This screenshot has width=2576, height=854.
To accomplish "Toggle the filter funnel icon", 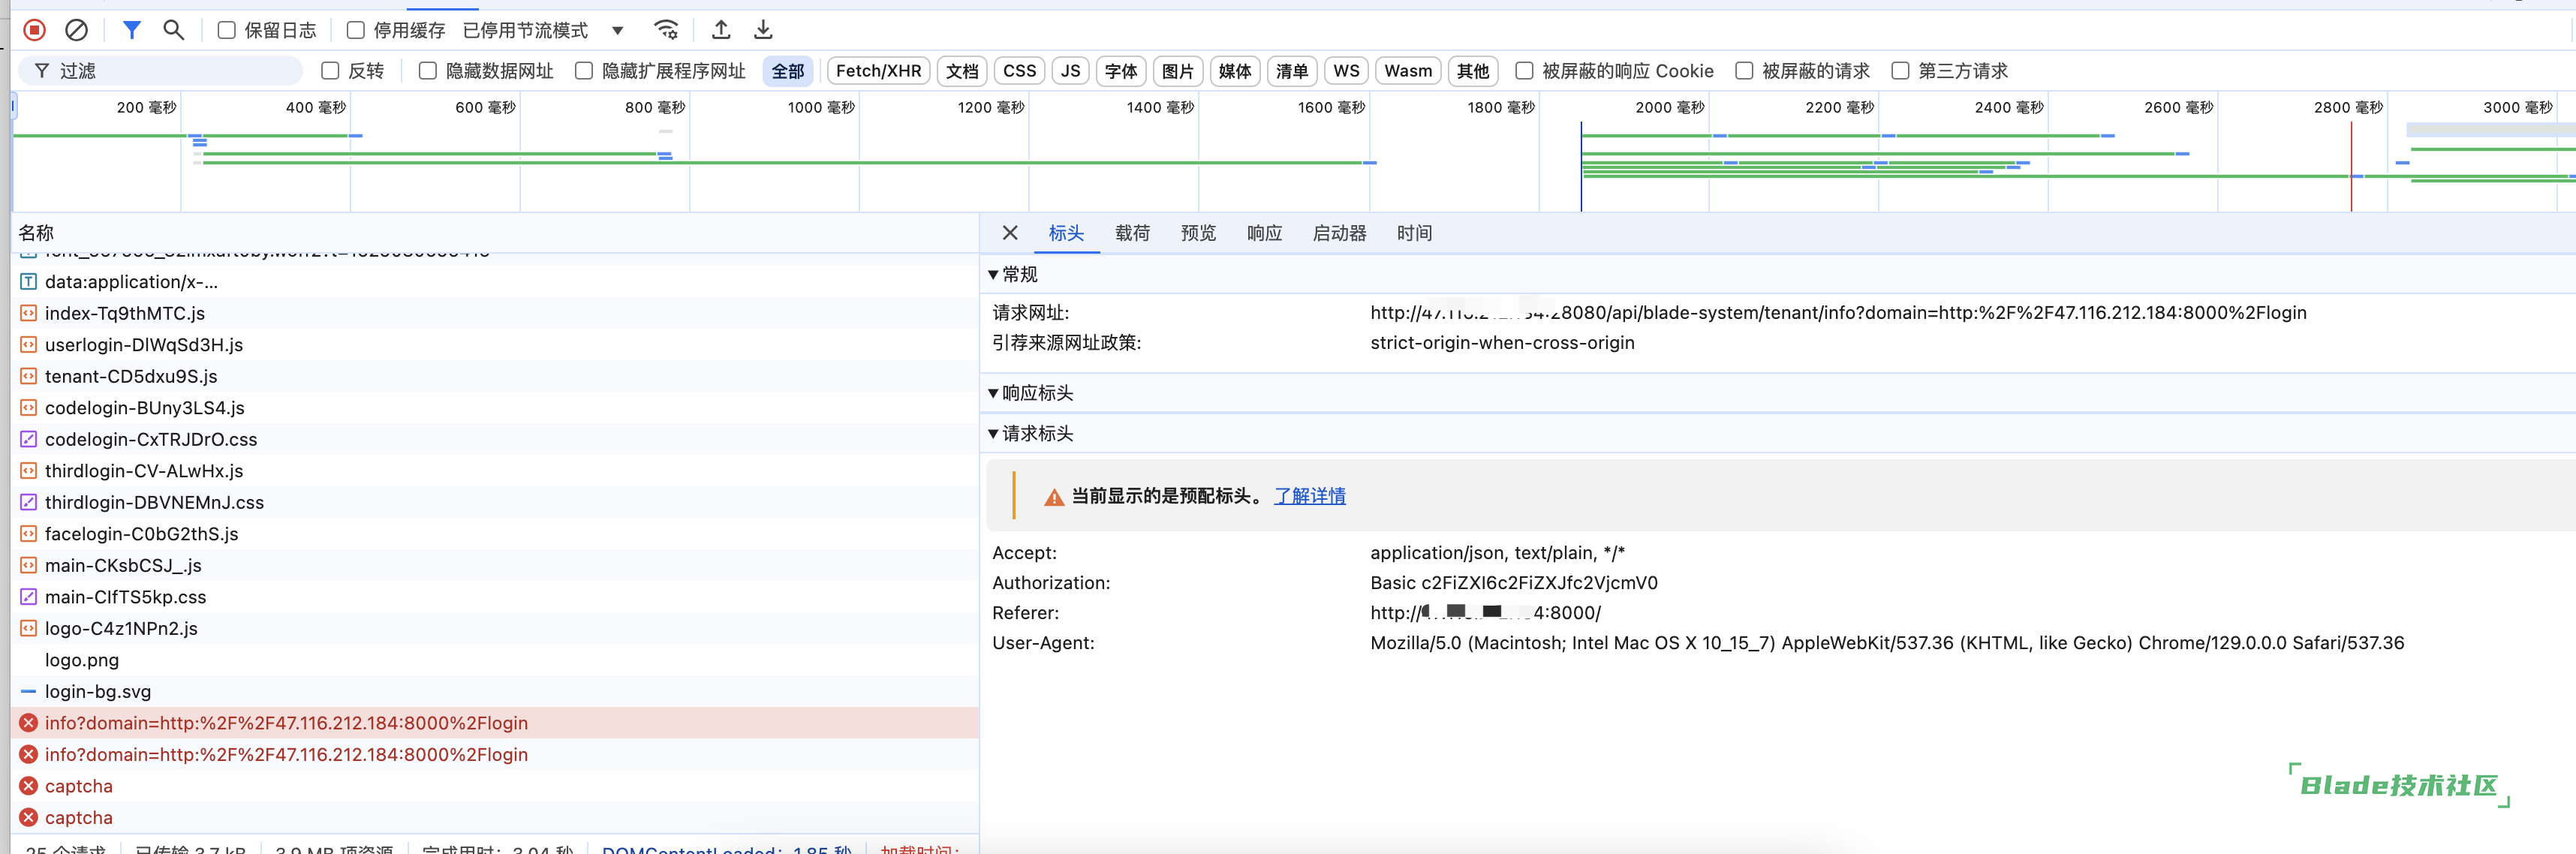I will click(131, 30).
